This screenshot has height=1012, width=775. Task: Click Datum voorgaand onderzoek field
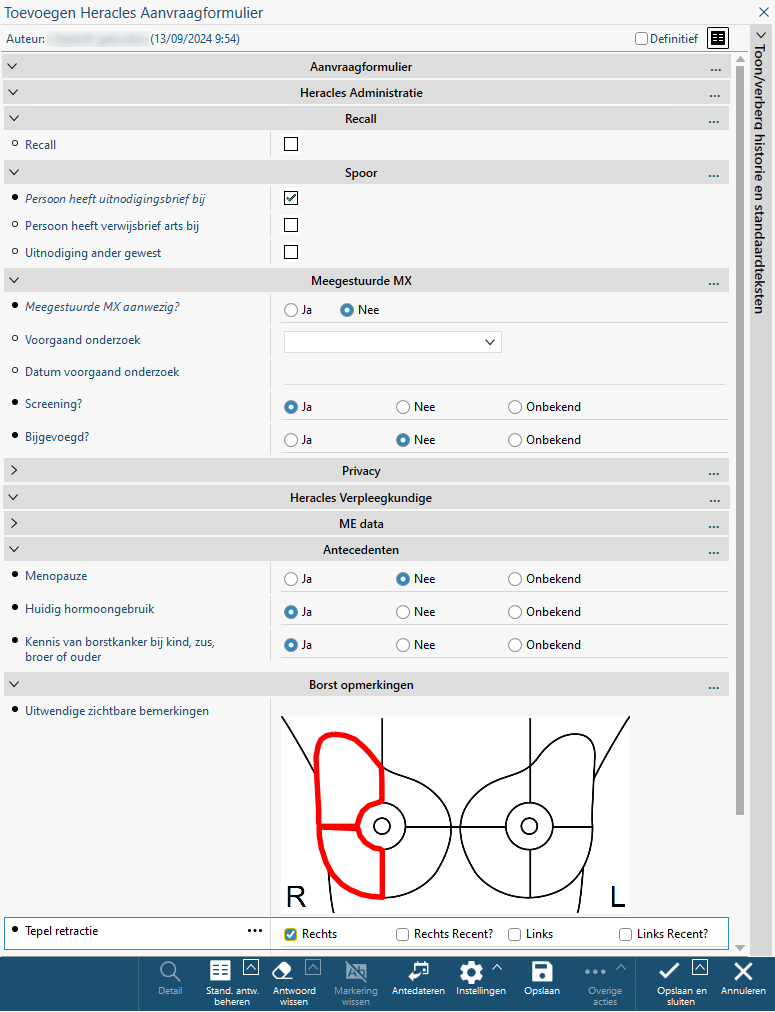(503, 372)
